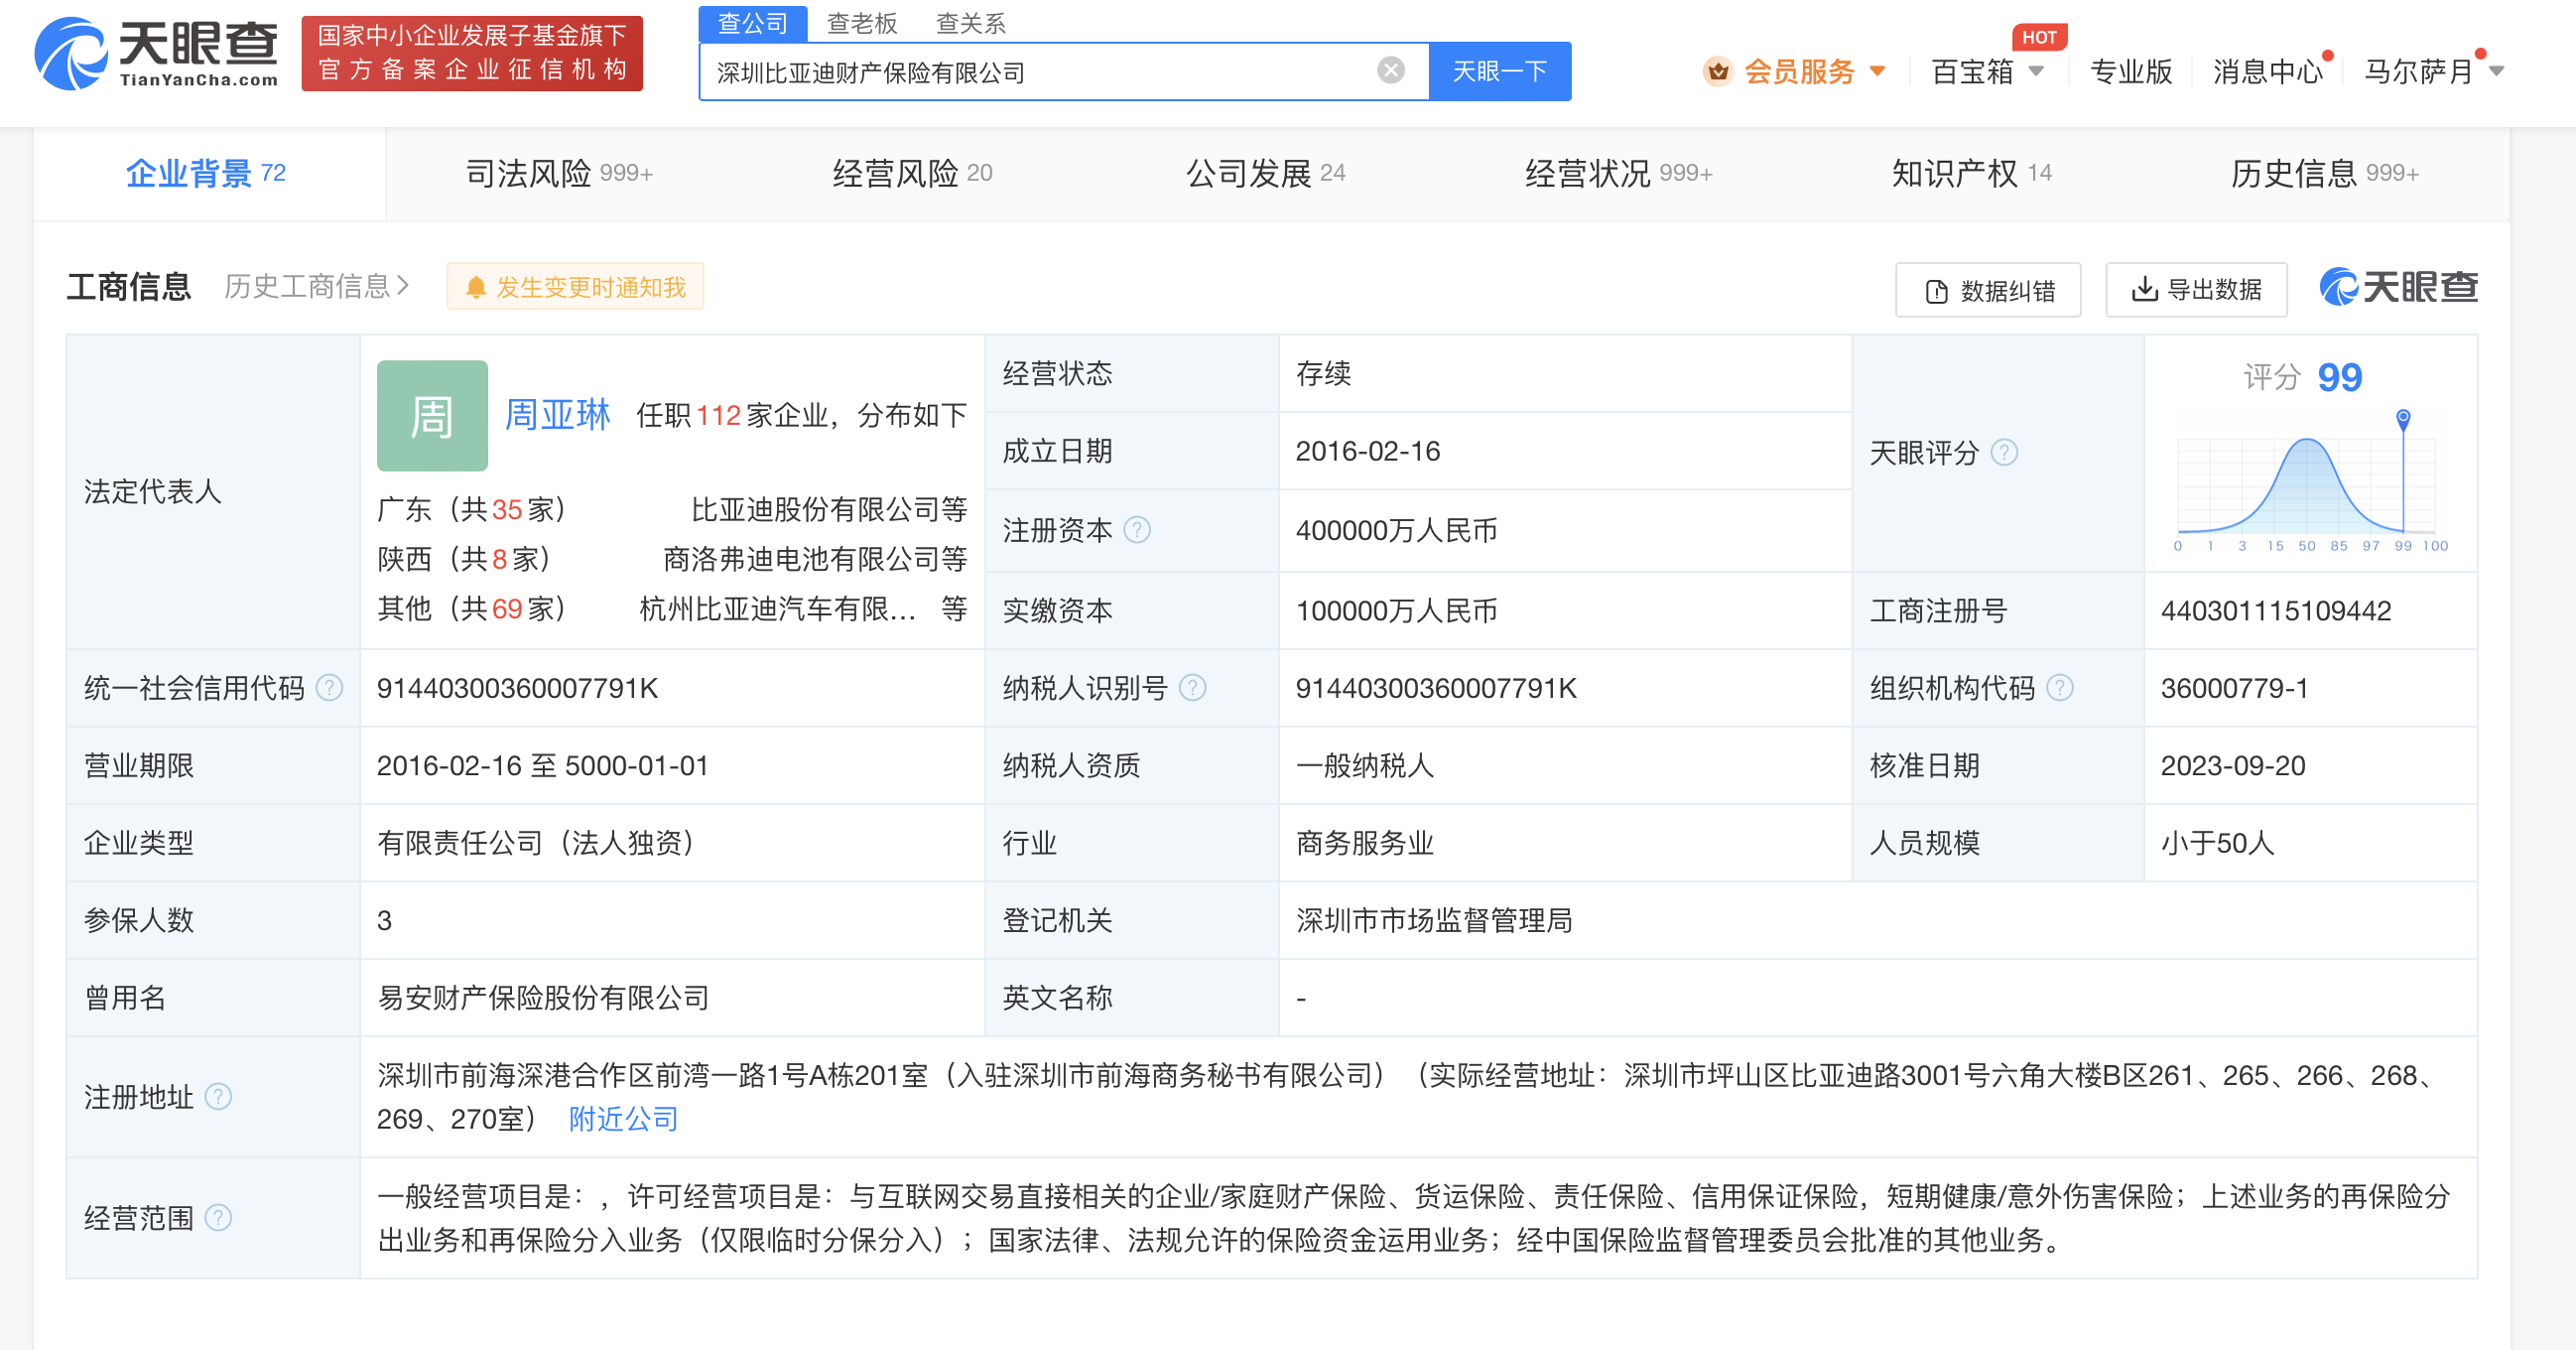
Task: Clear the search box with X icon
Action: (1390, 70)
